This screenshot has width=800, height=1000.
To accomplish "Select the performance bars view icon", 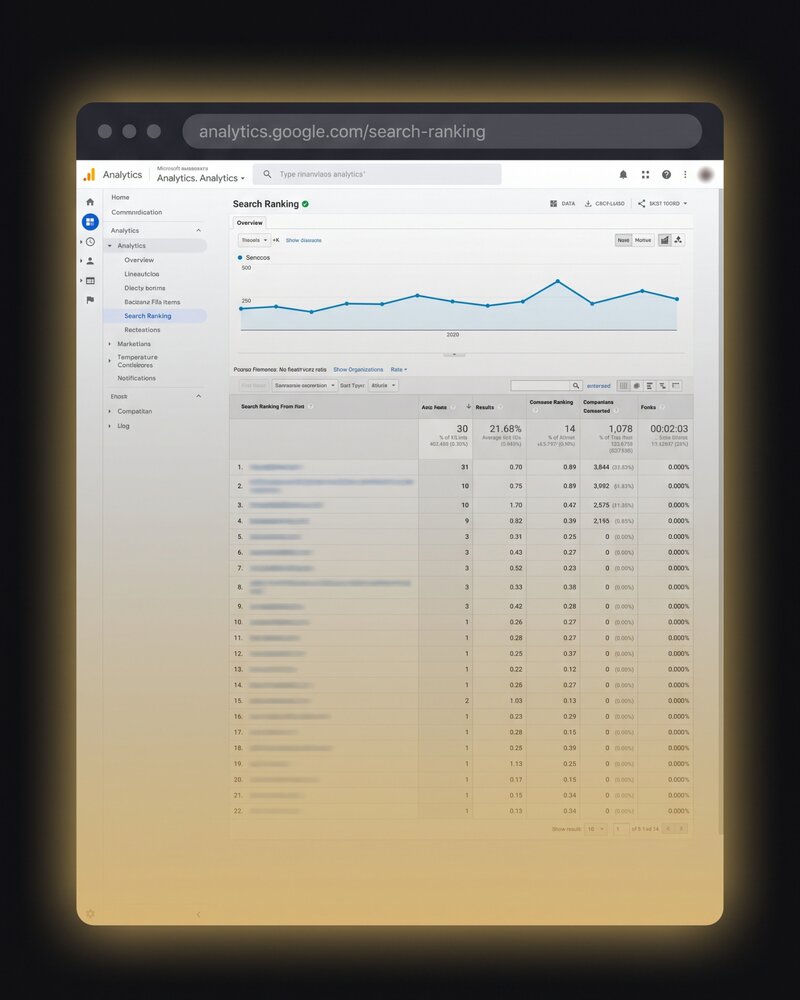I will (x=649, y=385).
